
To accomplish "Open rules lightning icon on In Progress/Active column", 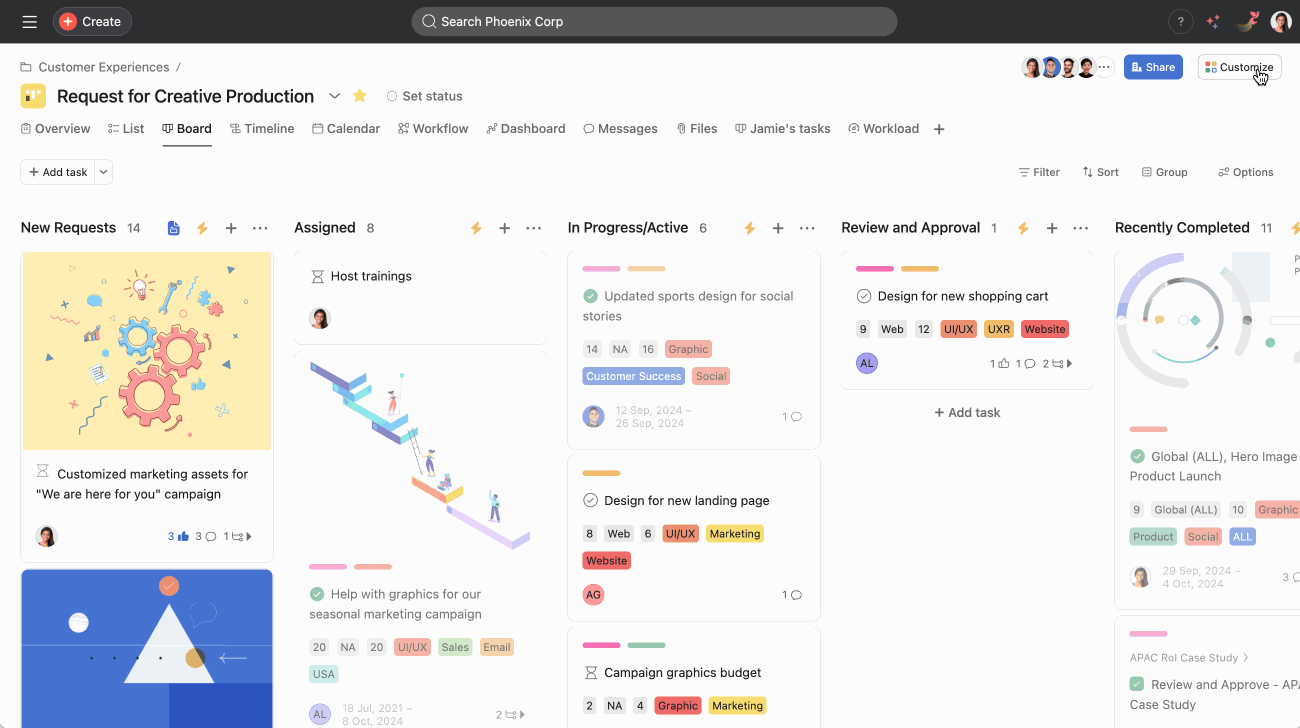I will [749, 228].
